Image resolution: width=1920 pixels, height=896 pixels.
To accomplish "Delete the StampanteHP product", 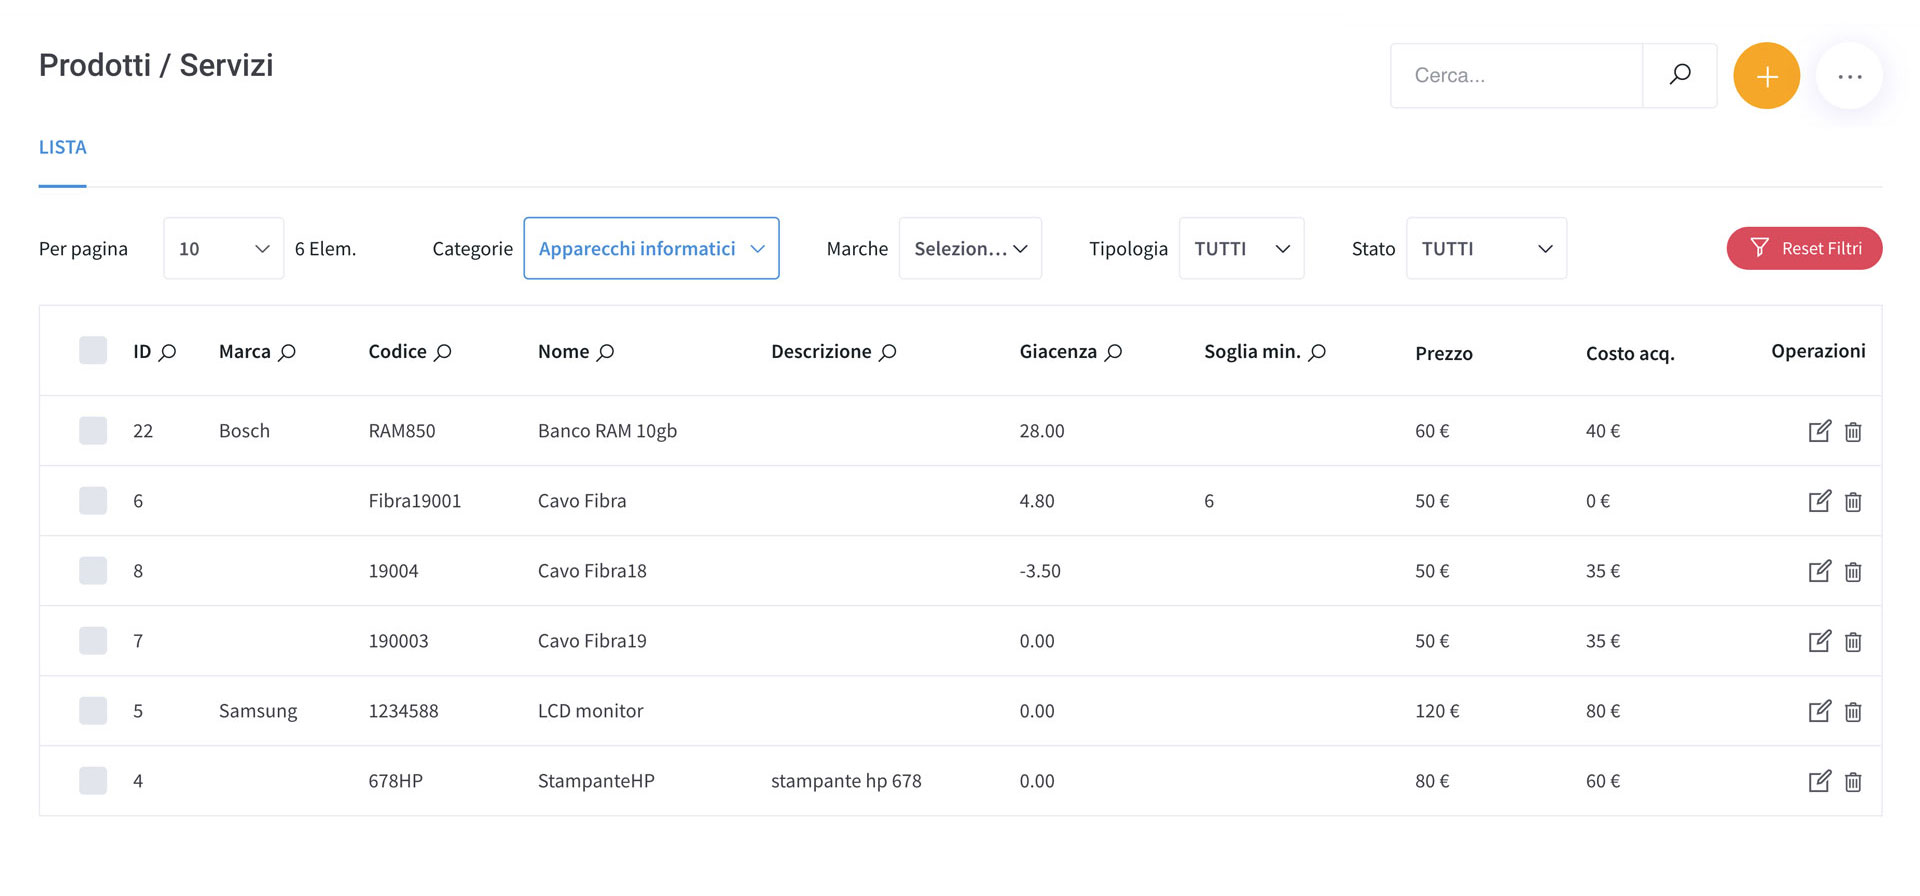I will 1853,782.
